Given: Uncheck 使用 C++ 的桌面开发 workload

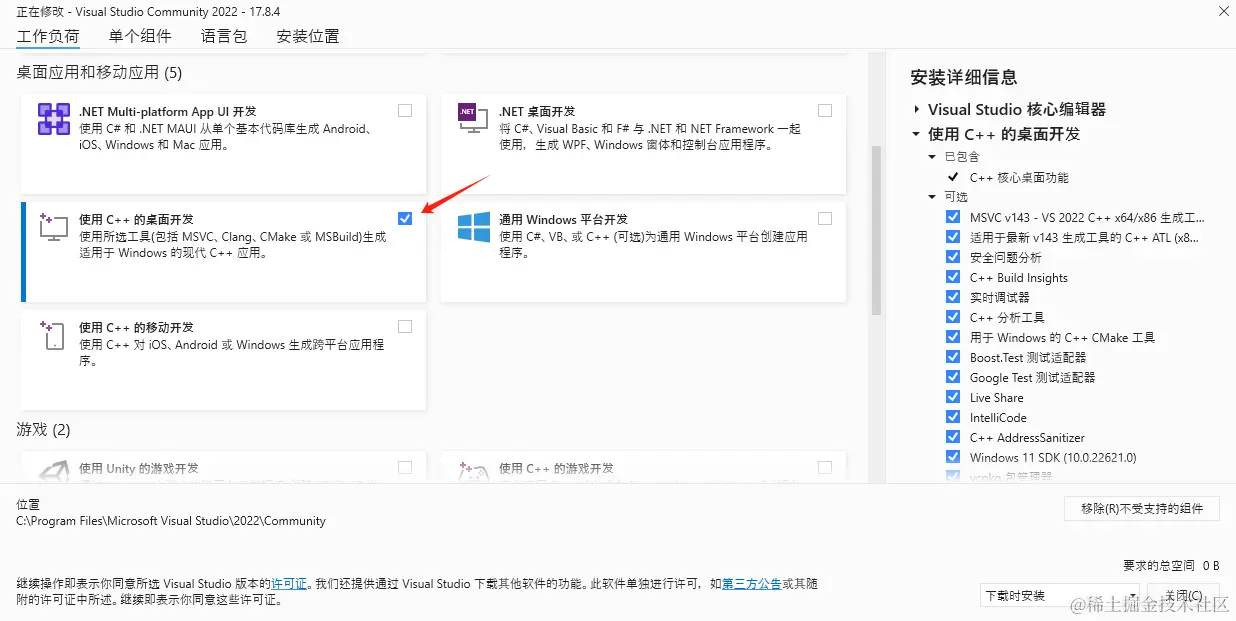Looking at the screenshot, I should coord(405,219).
